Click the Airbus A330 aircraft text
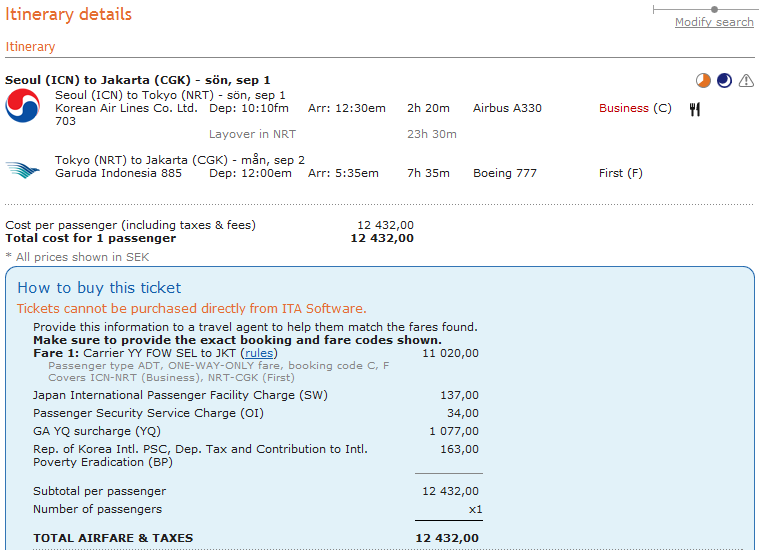This screenshot has height=550, width=759. 507,108
